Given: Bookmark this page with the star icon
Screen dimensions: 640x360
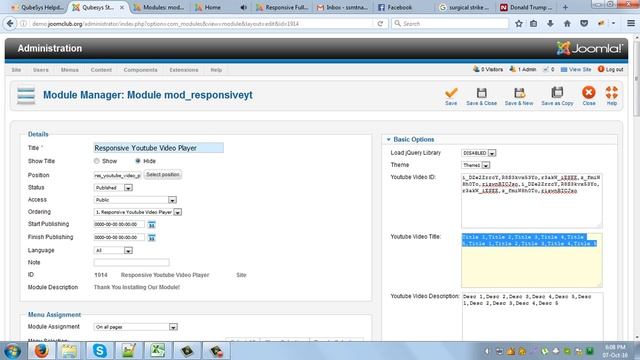Looking at the screenshot, I should pos(519,24).
